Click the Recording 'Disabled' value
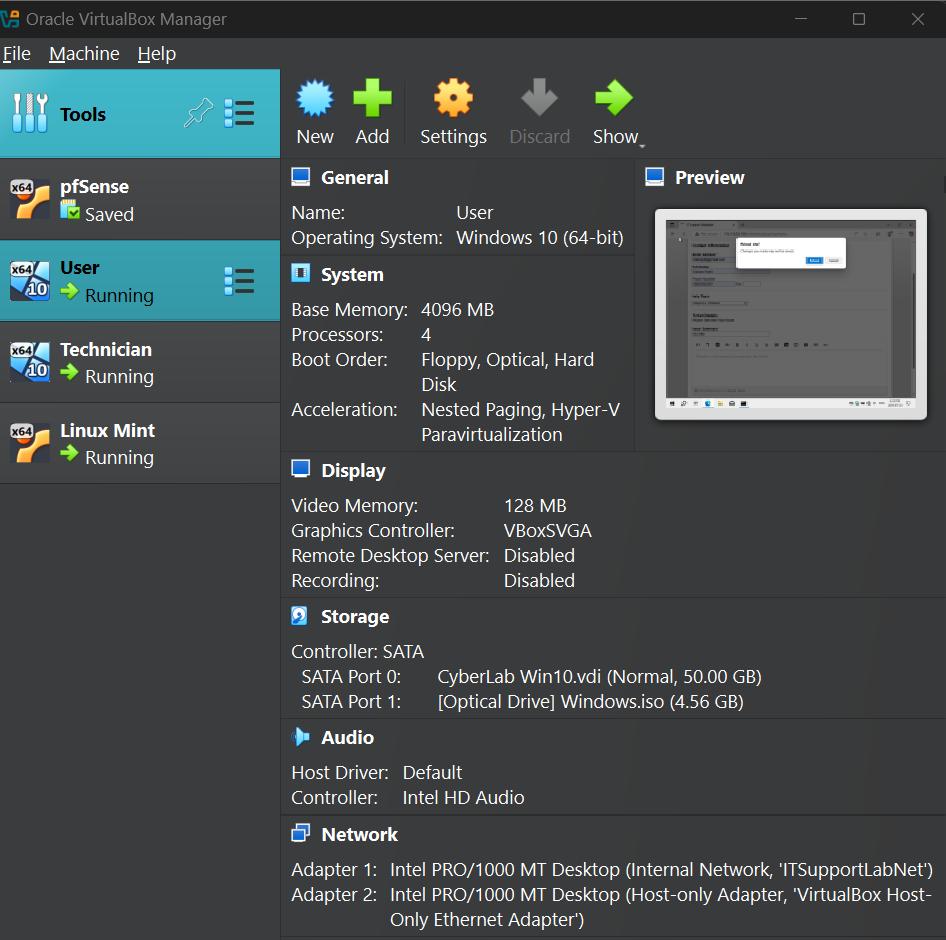946x940 pixels. tap(539, 580)
